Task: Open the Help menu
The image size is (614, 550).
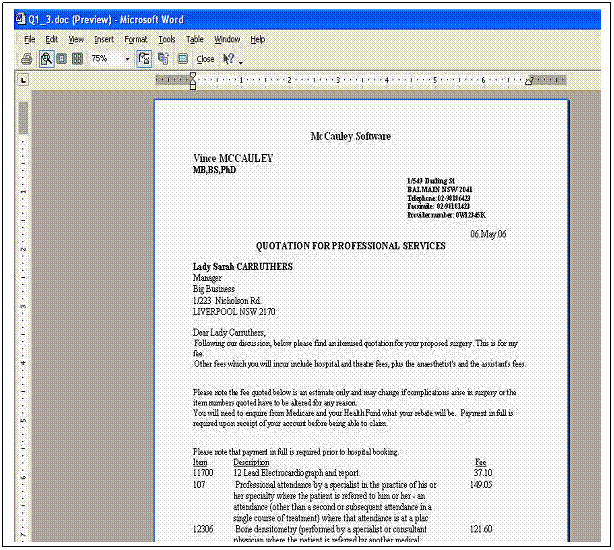Action: 258,40
